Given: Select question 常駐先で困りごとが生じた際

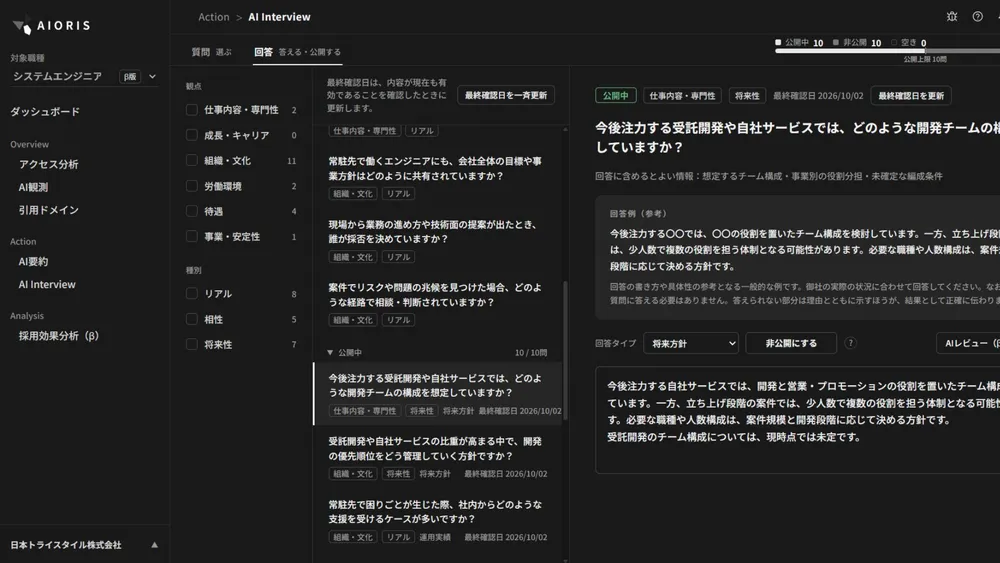Looking at the screenshot, I should (x=438, y=520).
